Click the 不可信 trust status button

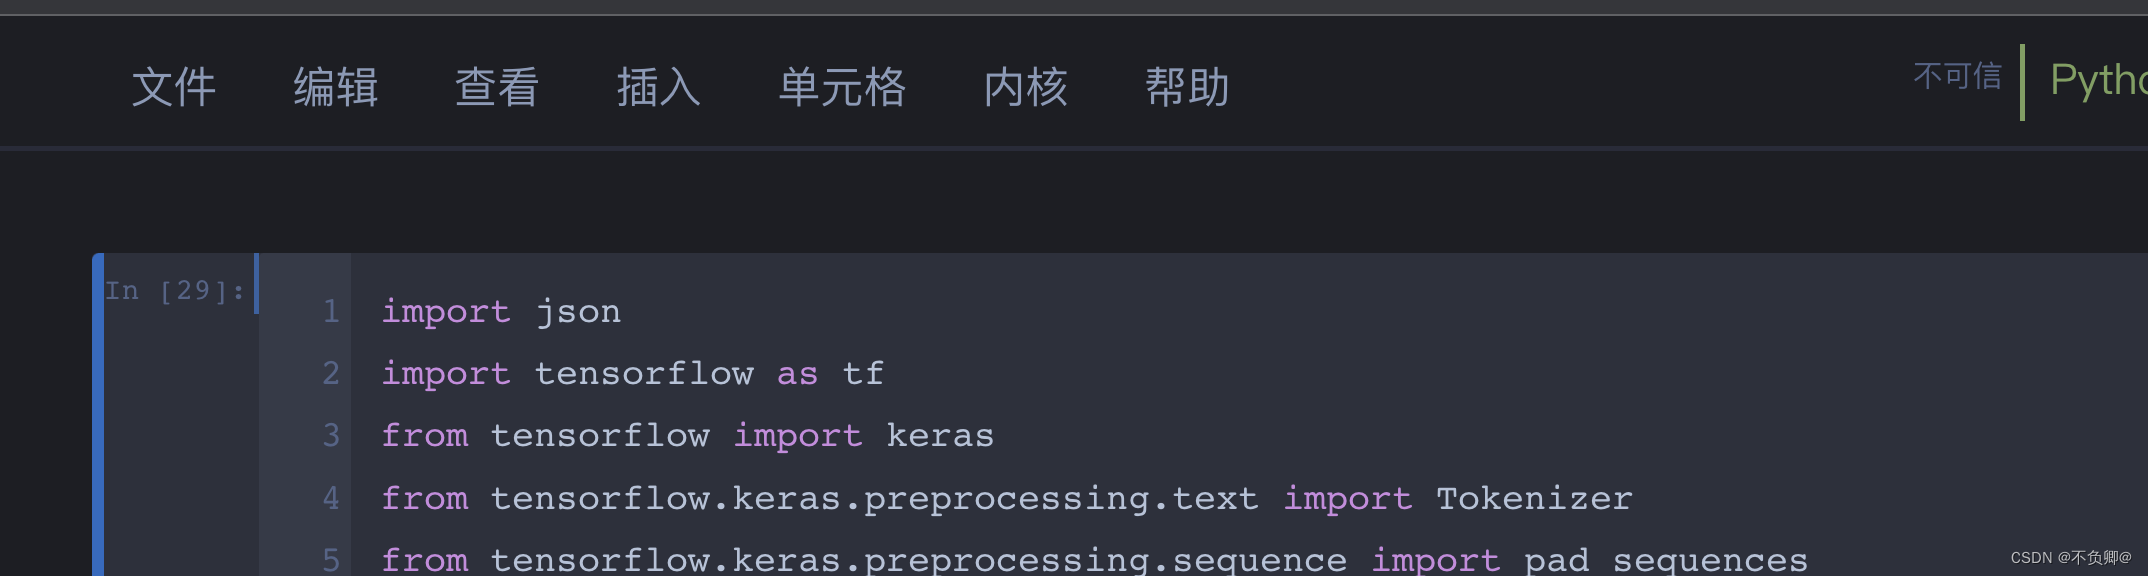[x=1958, y=77]
